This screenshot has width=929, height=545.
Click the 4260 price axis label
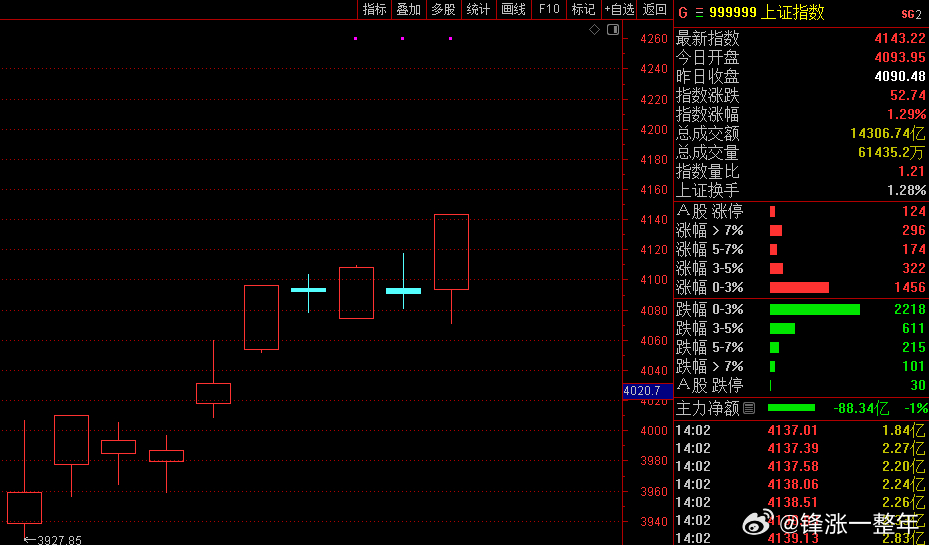pos(654,39)
